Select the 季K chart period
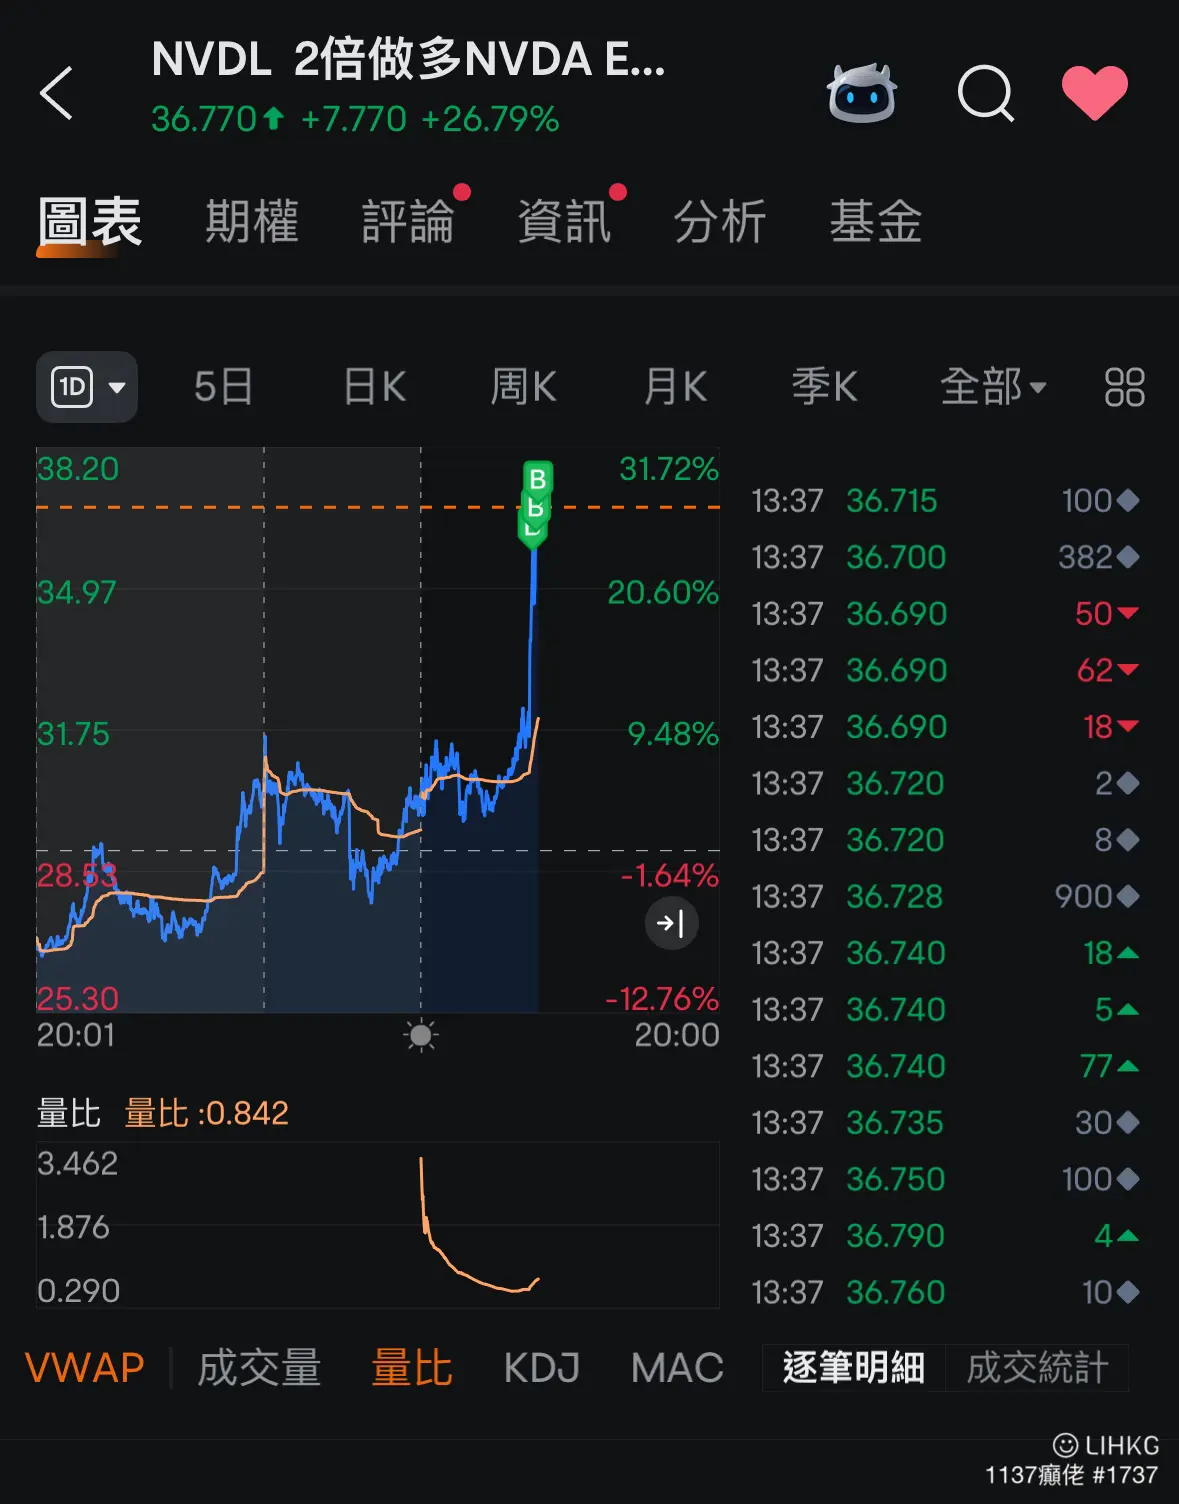The image size is (1179, 1504). coord(825,387)
